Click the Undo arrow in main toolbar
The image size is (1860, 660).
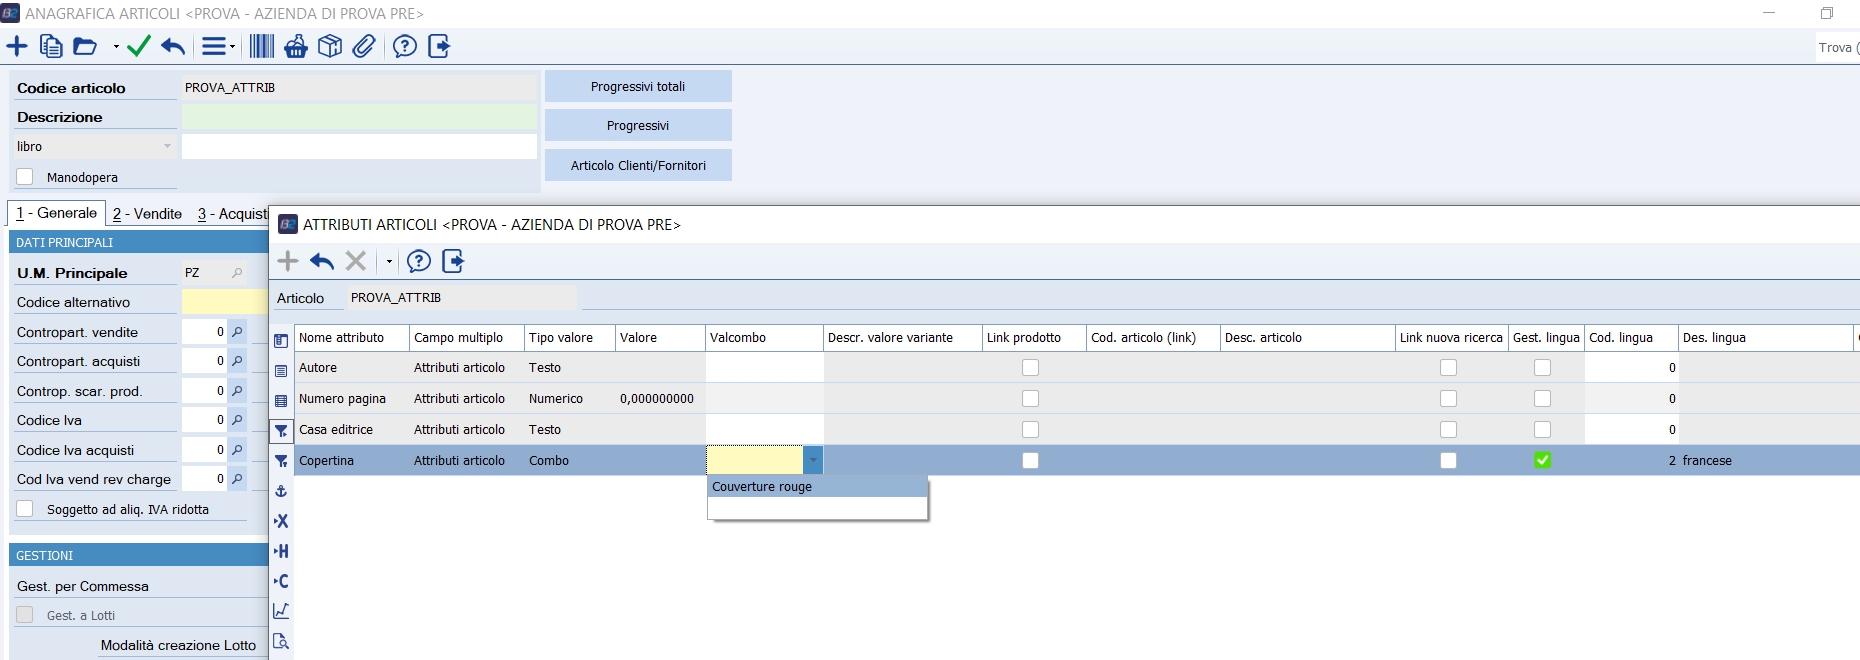(x=173, y=46)
